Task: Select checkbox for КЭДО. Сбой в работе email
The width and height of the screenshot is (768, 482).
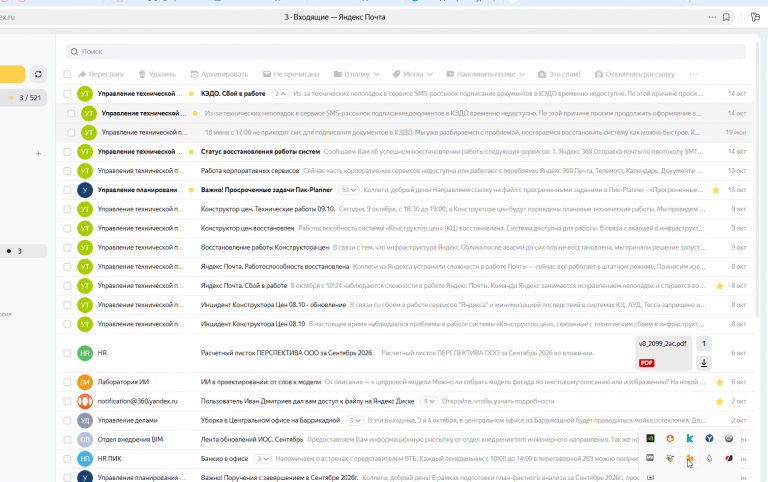Action: (67, 94)
